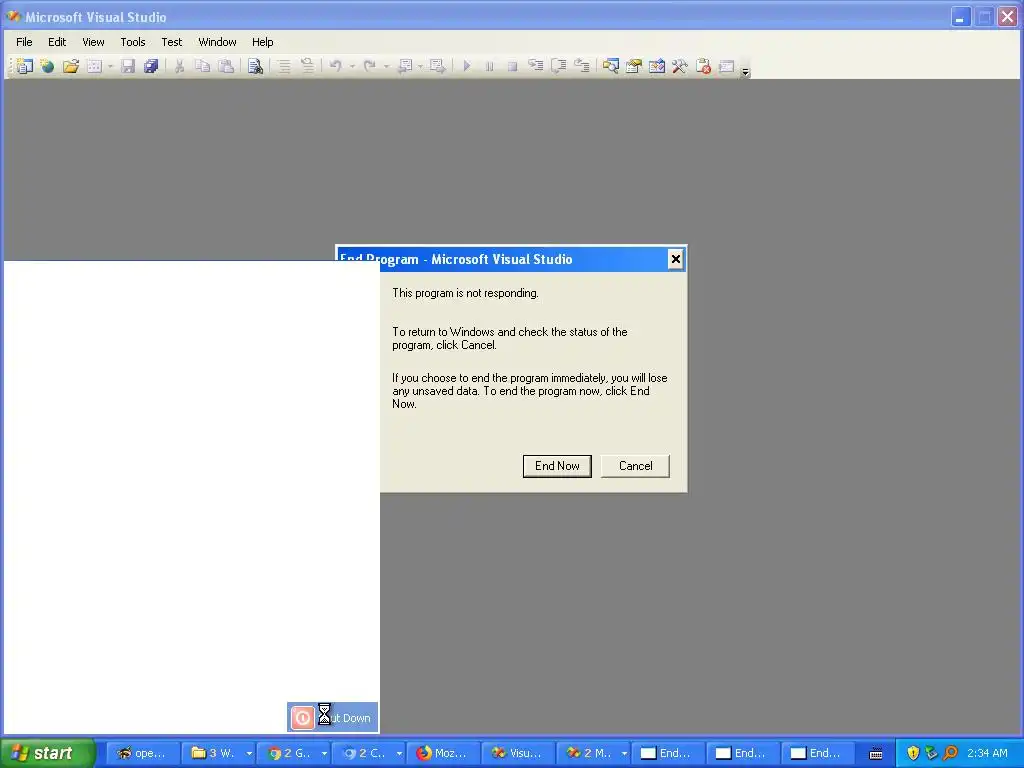Open the Help menu
The width and height of the screenshot is (1024, 768).
pyautogui.click(x=263, y=42)
